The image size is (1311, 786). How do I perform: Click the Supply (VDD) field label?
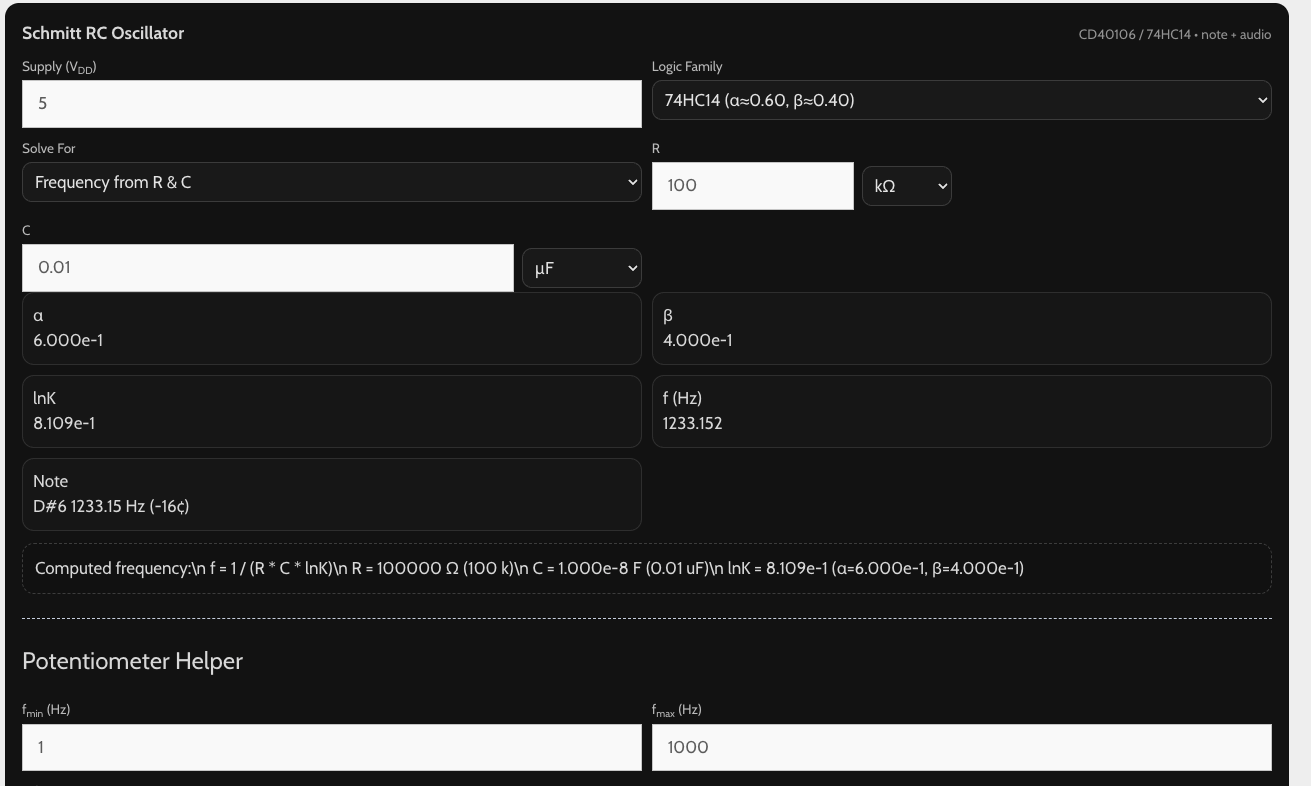(60, 67)
